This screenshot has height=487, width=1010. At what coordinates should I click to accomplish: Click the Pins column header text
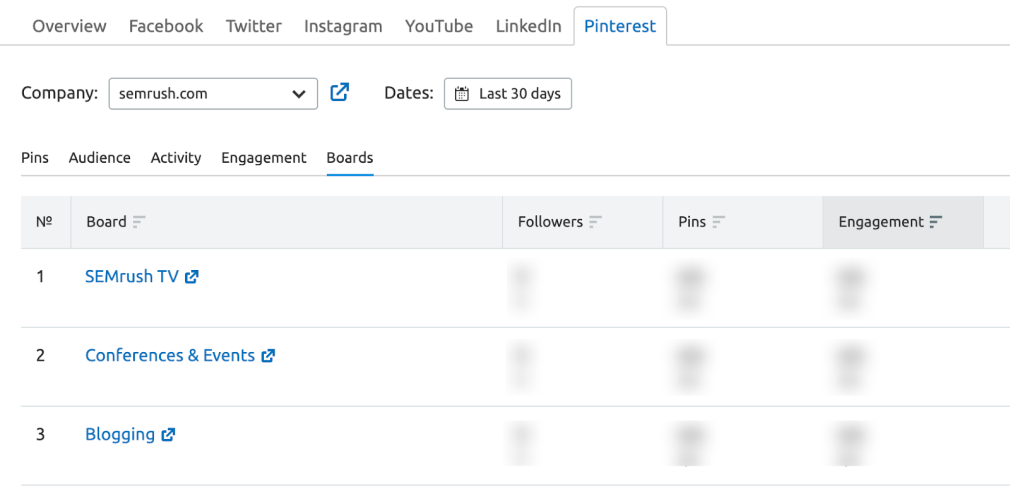click(x=692, y=222)
